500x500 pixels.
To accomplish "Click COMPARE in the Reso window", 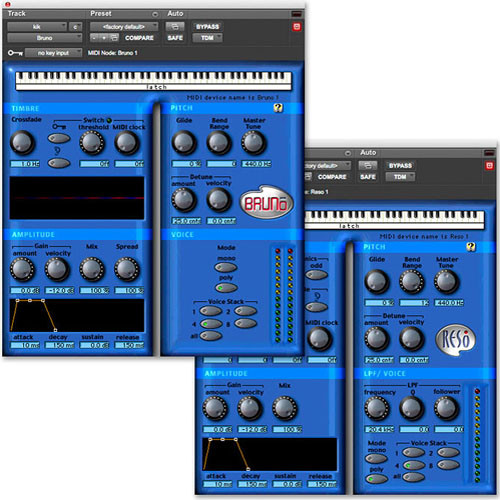I will point(332,177).
